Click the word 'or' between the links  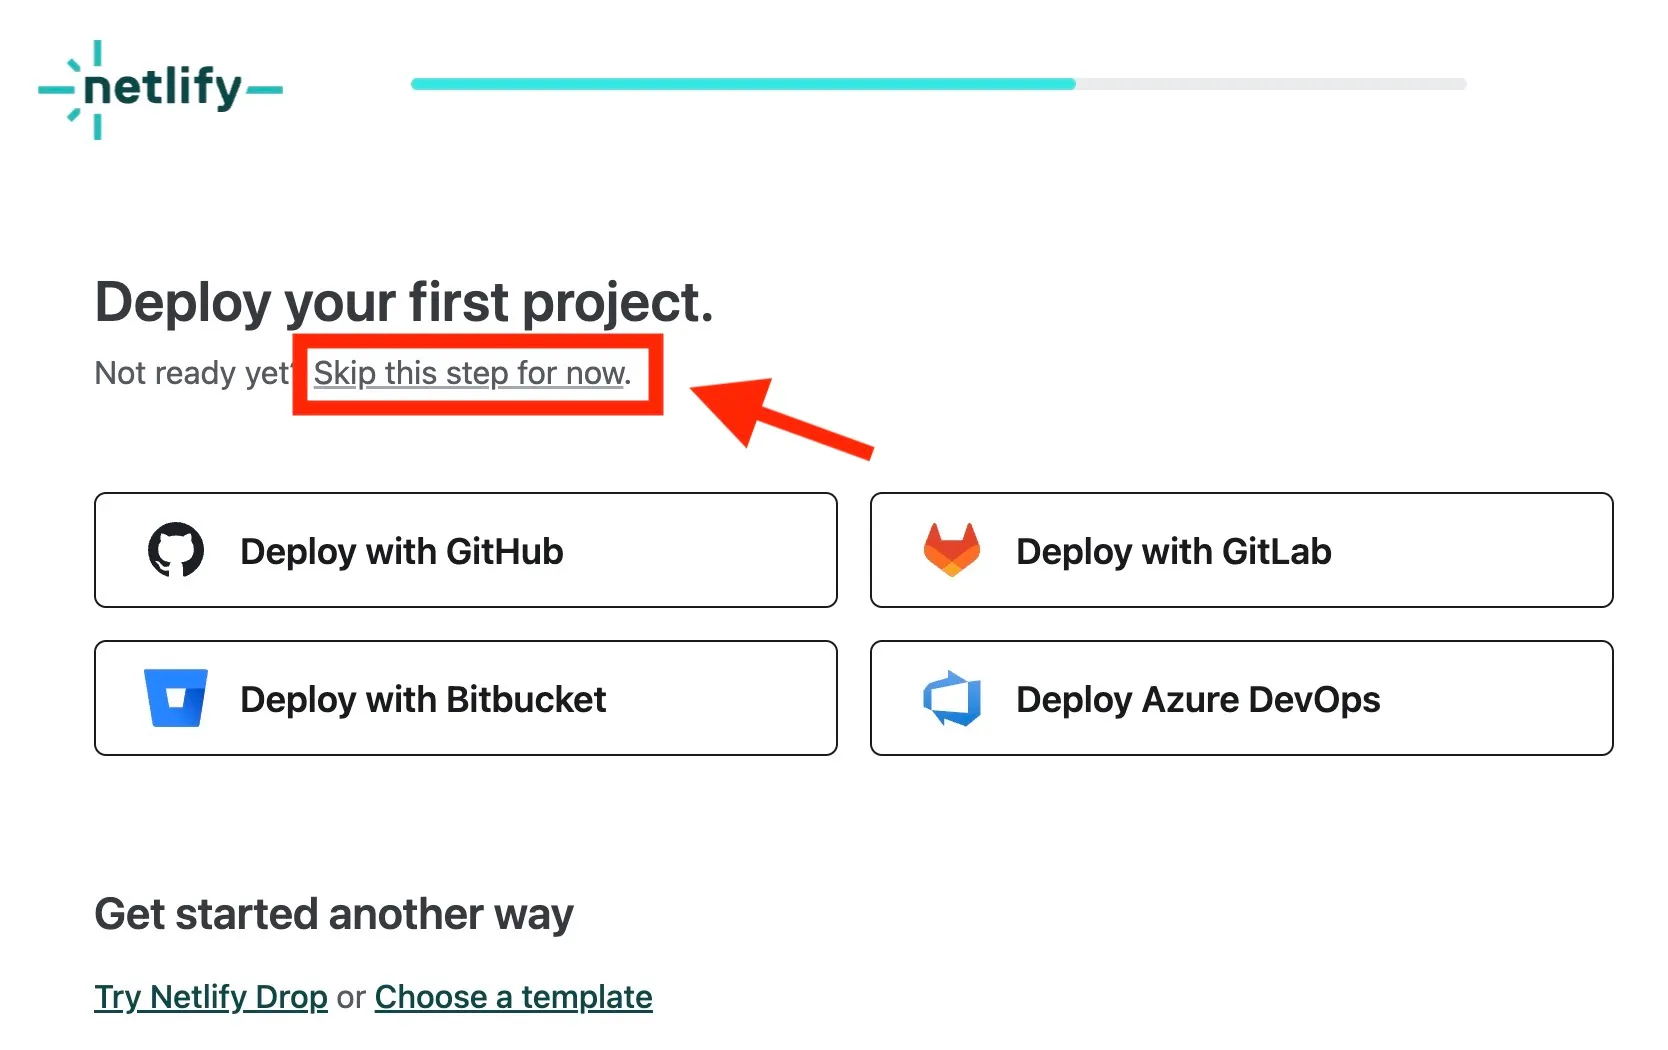pyautogui.click(x=351, y=998)
